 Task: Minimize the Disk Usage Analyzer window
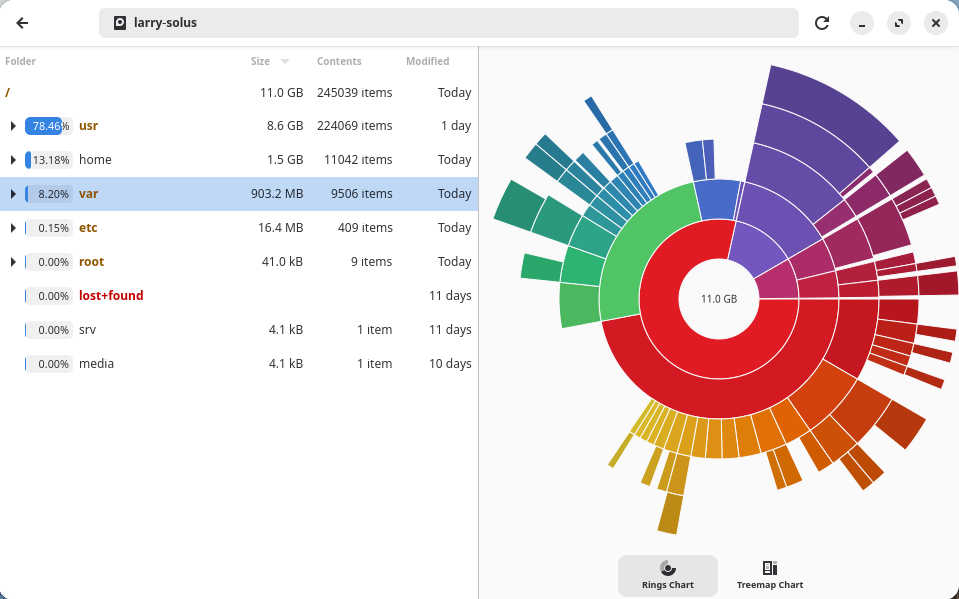(862, 23)
